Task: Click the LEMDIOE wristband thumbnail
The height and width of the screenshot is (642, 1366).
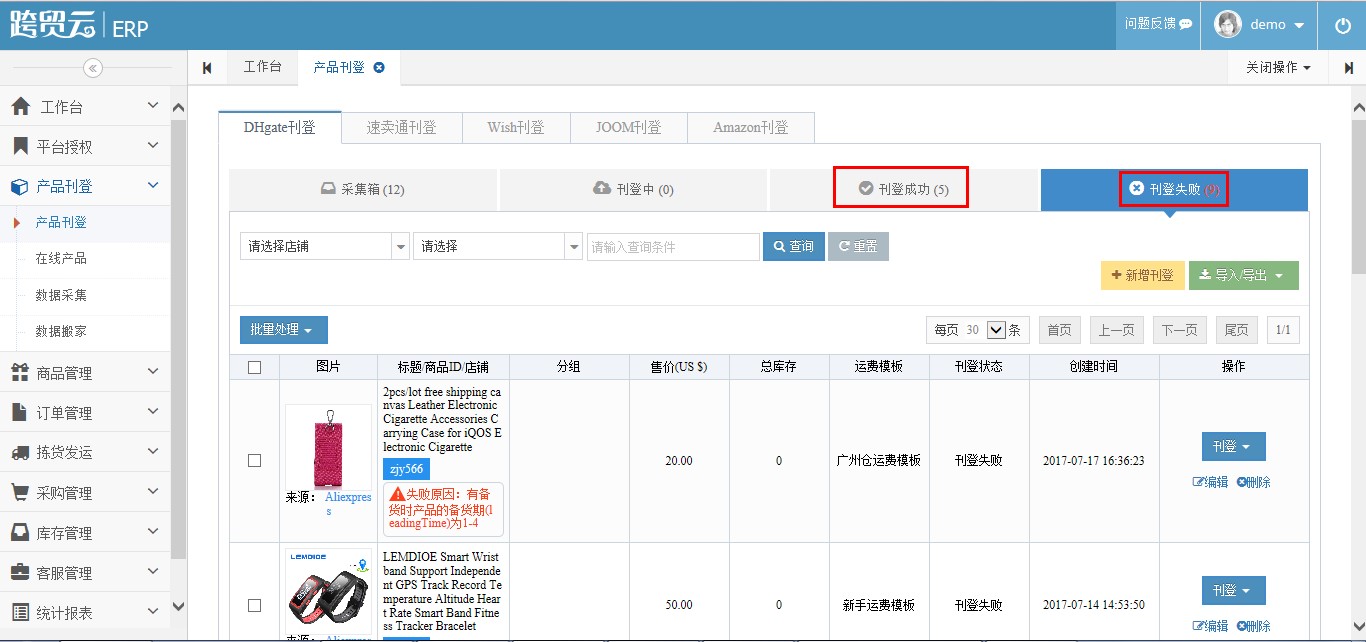Action: click(x=328, y=590)
